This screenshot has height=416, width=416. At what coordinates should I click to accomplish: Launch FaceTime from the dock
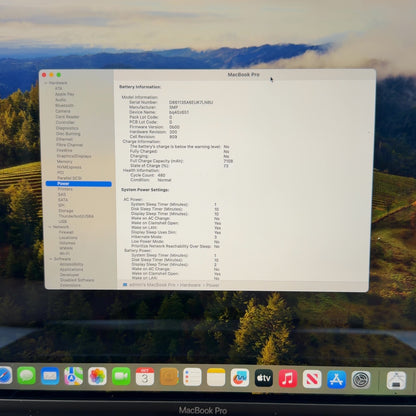pyautogui.click(x=121, y=376)
